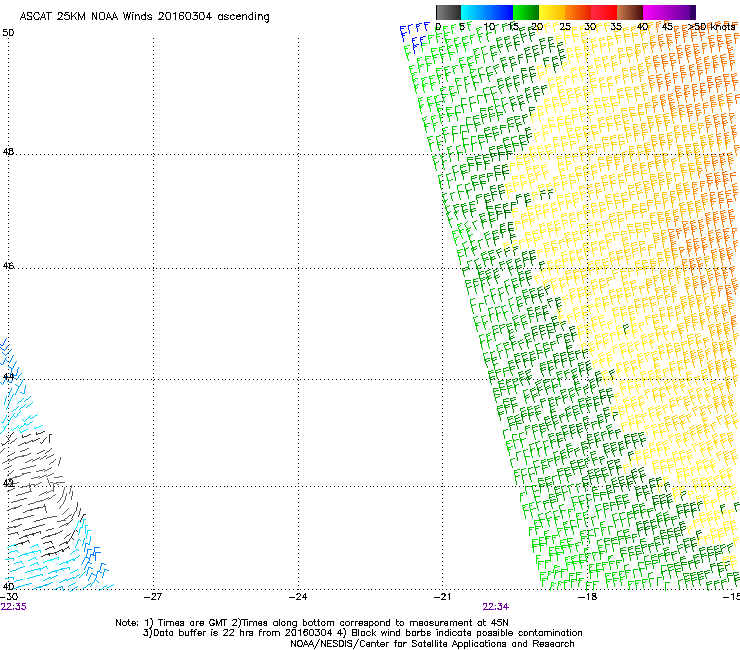Image resolution: width=740 pixels, height=650 pixels.
Task: Click the purple "22:34" swath time label
Action: point(496,607)
